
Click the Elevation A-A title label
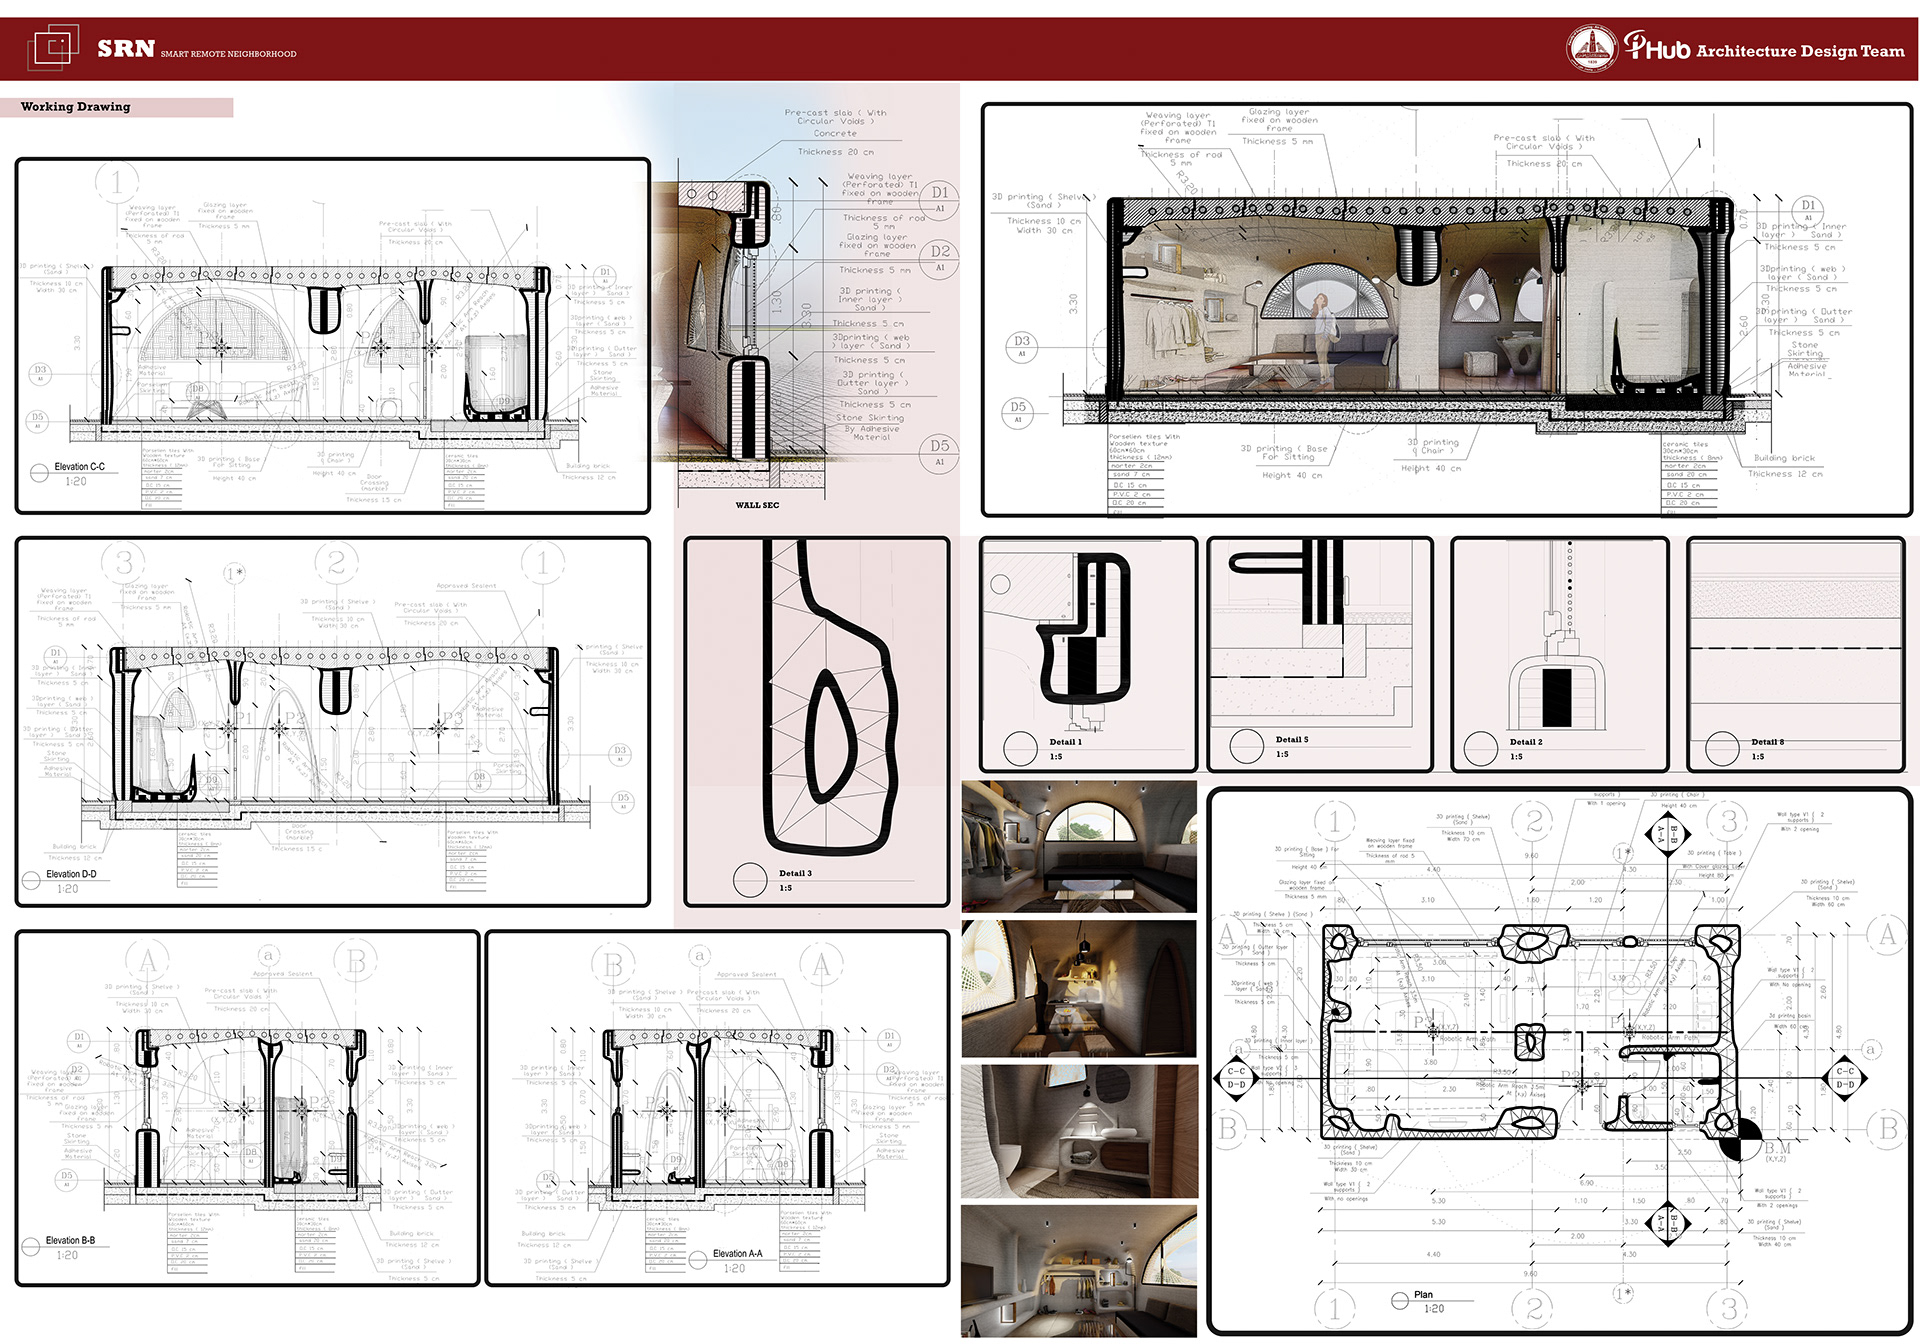(x=737, y=1254)
